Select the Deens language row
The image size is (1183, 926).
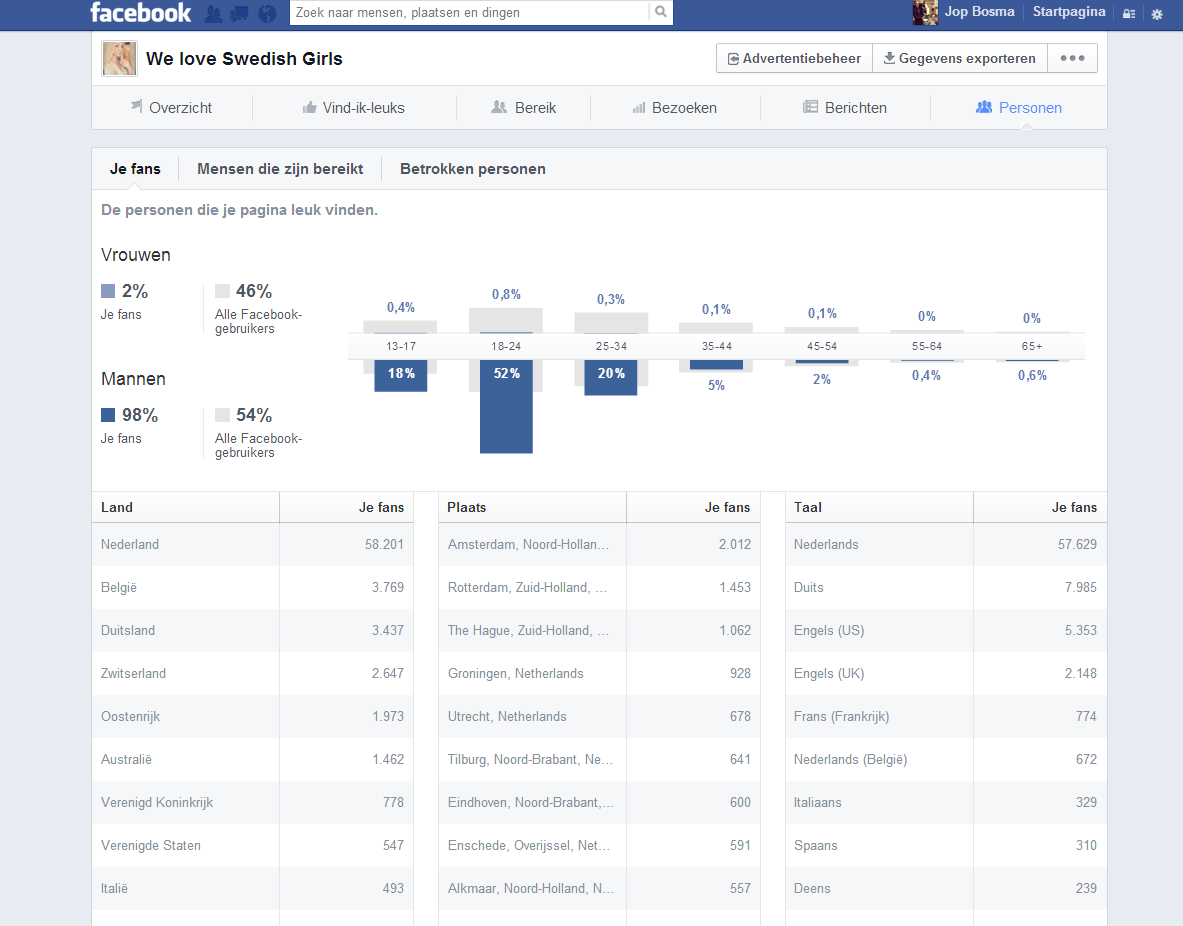946,888
